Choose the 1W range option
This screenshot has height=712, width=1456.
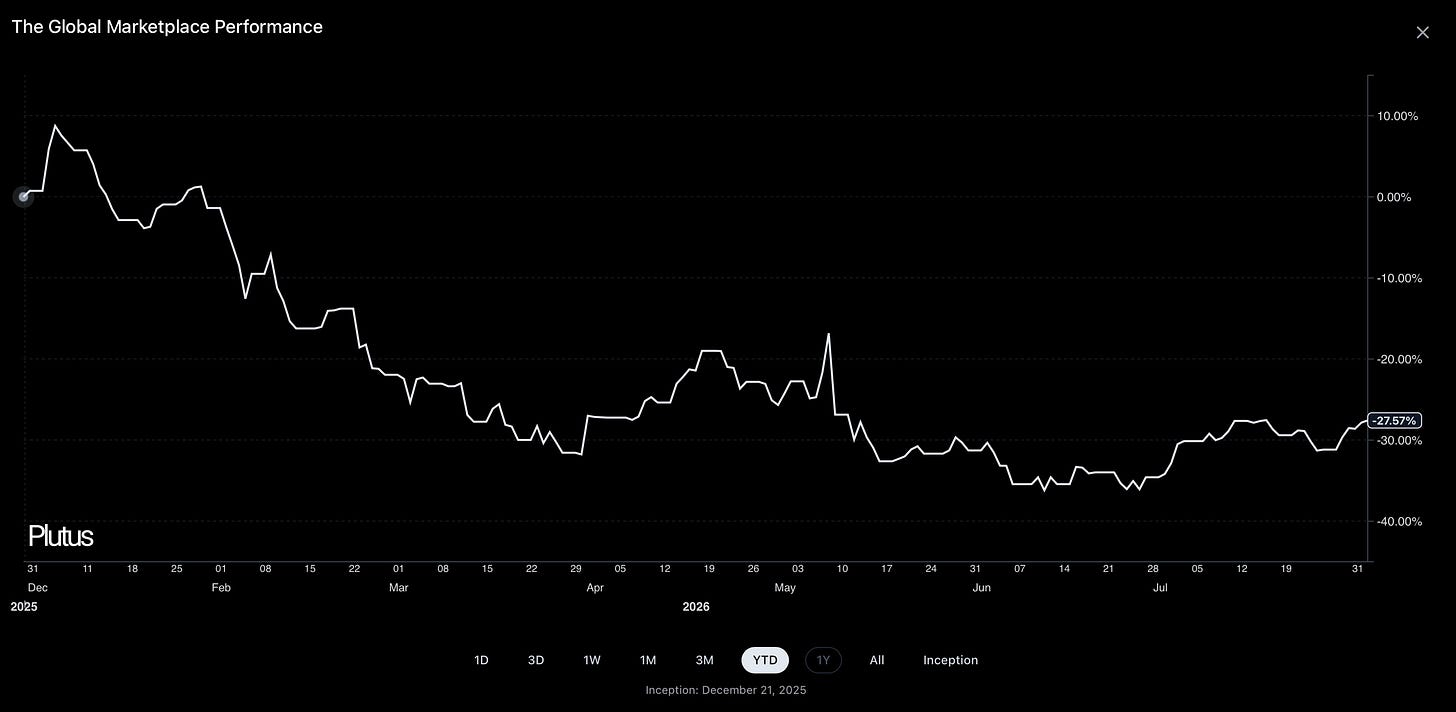(592, 660)
